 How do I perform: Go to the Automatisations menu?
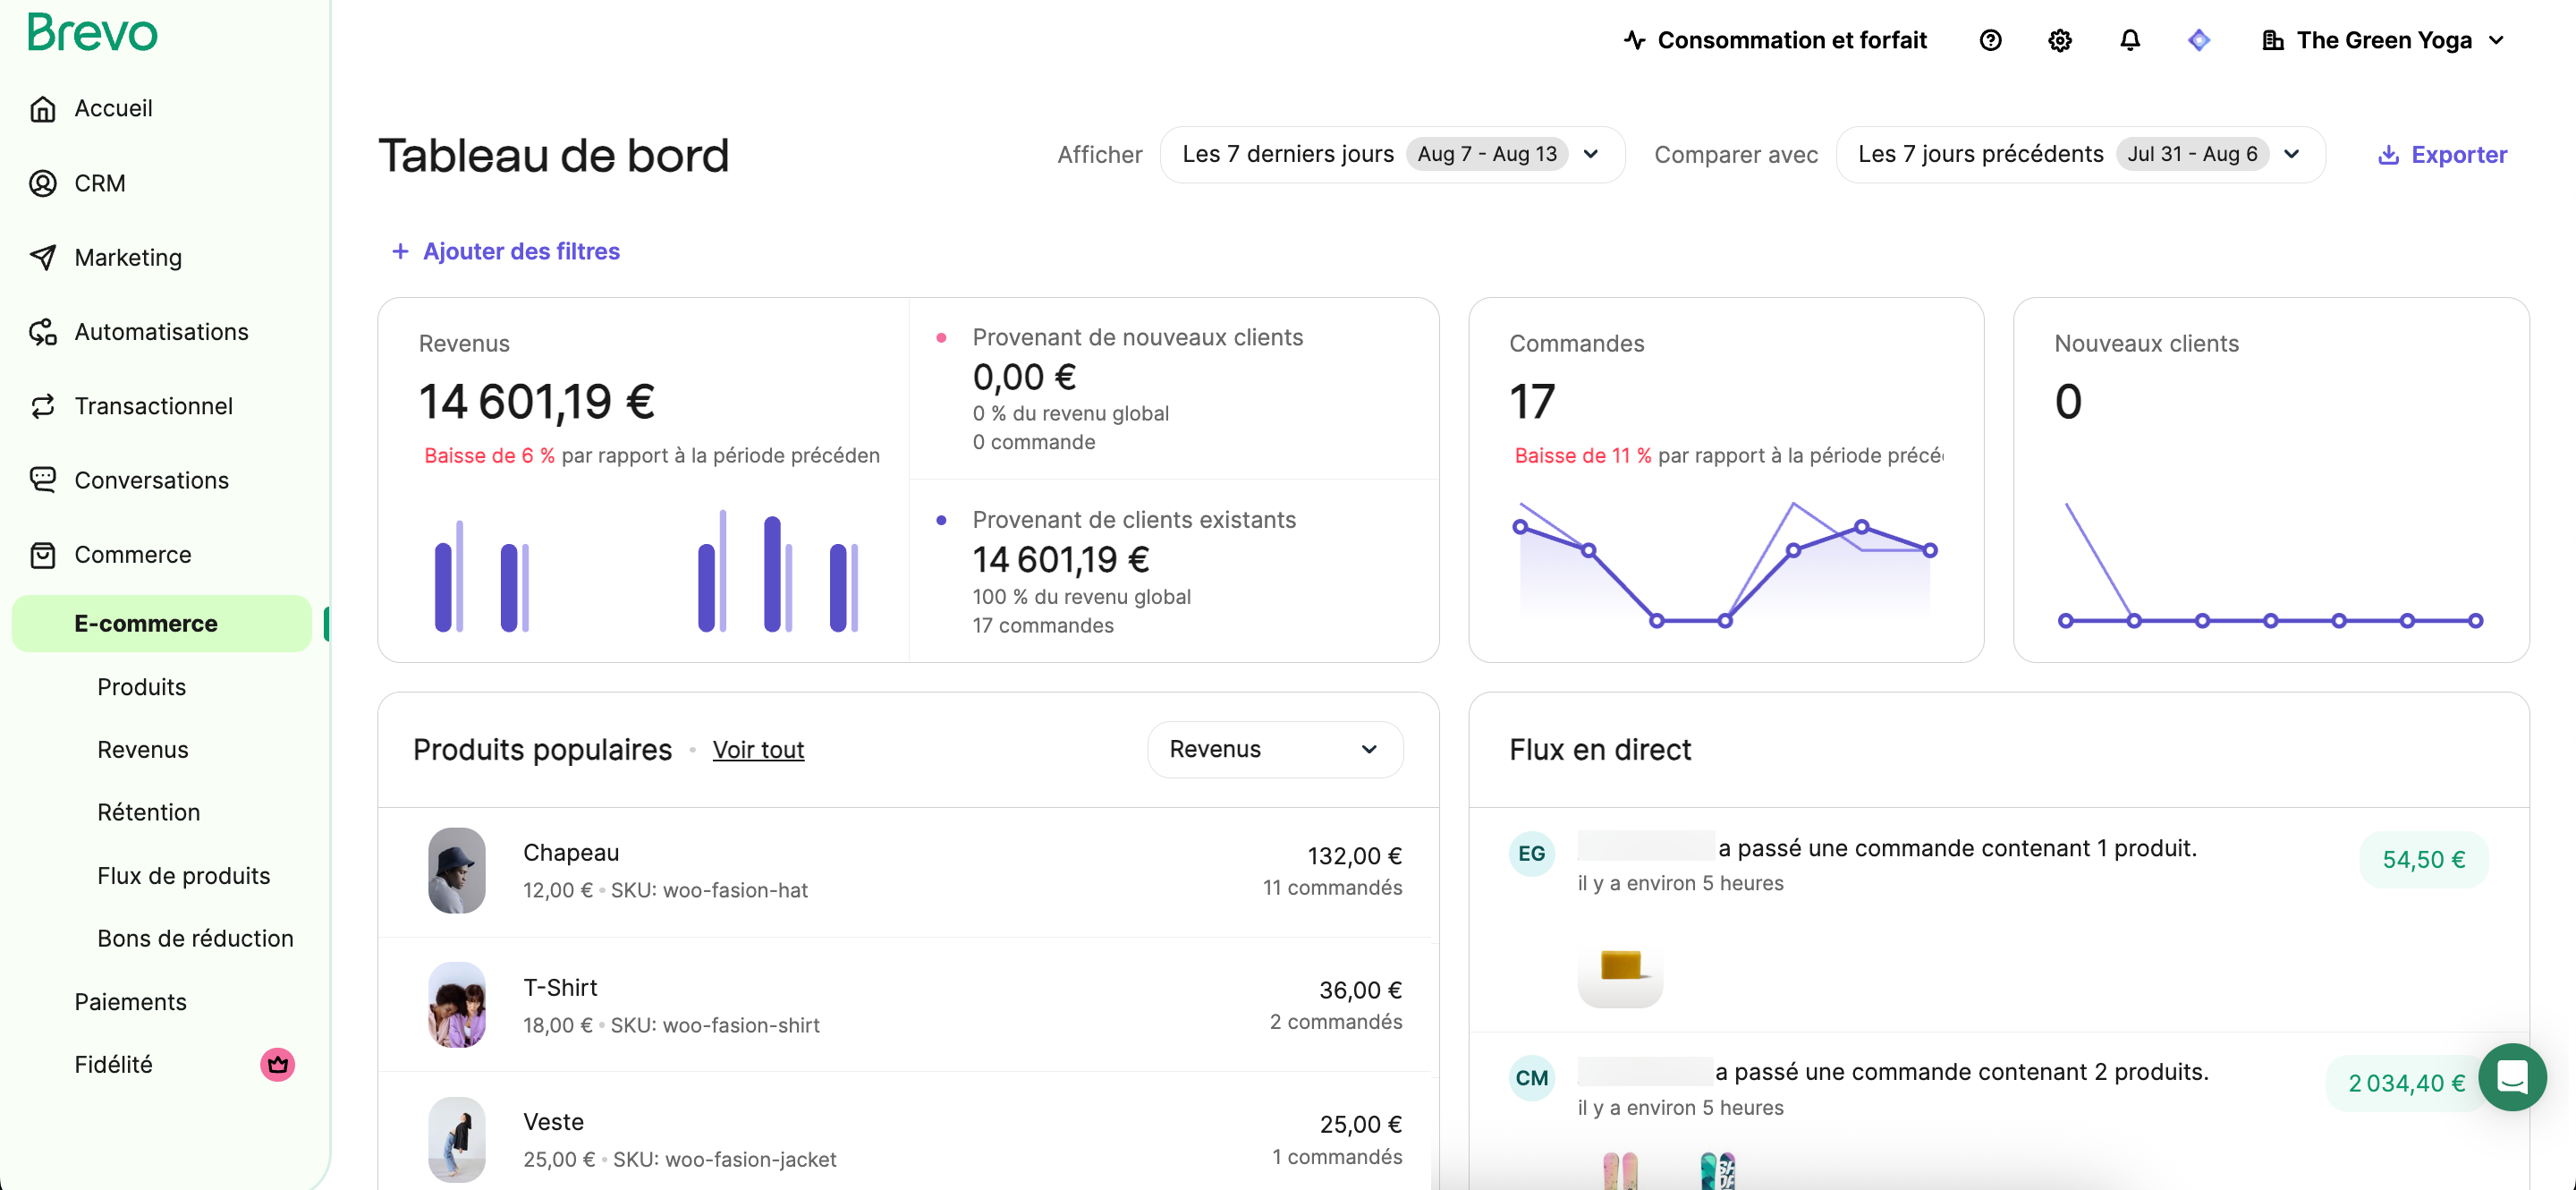pos(161,332)
